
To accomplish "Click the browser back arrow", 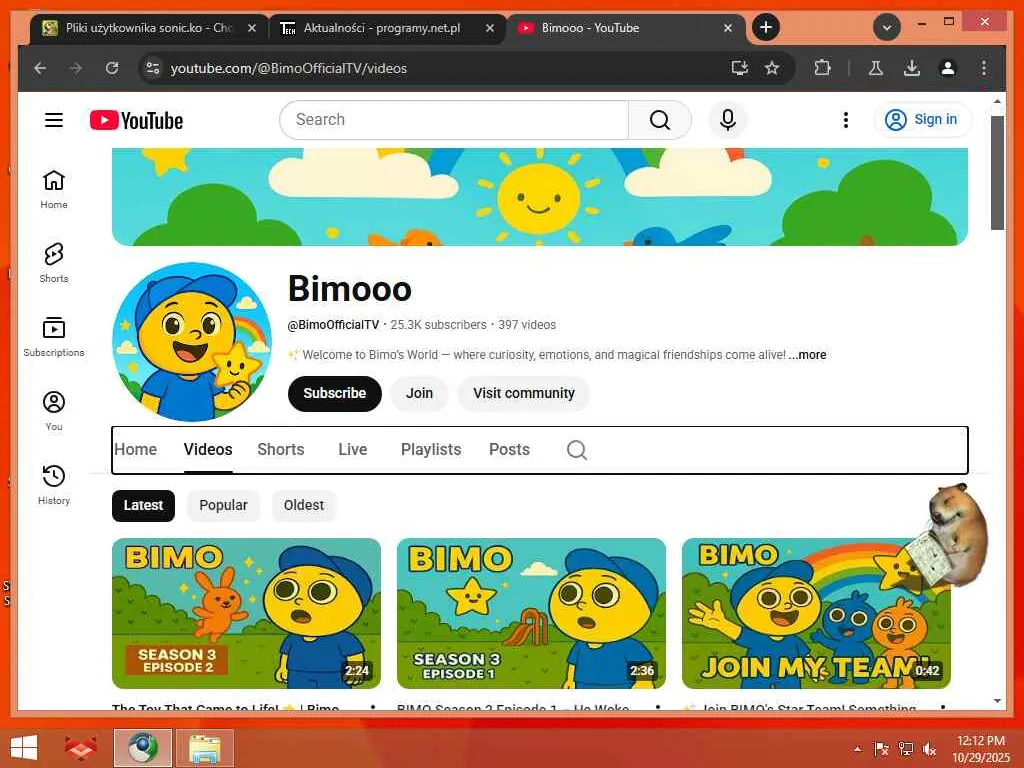I will coord(40,68).
